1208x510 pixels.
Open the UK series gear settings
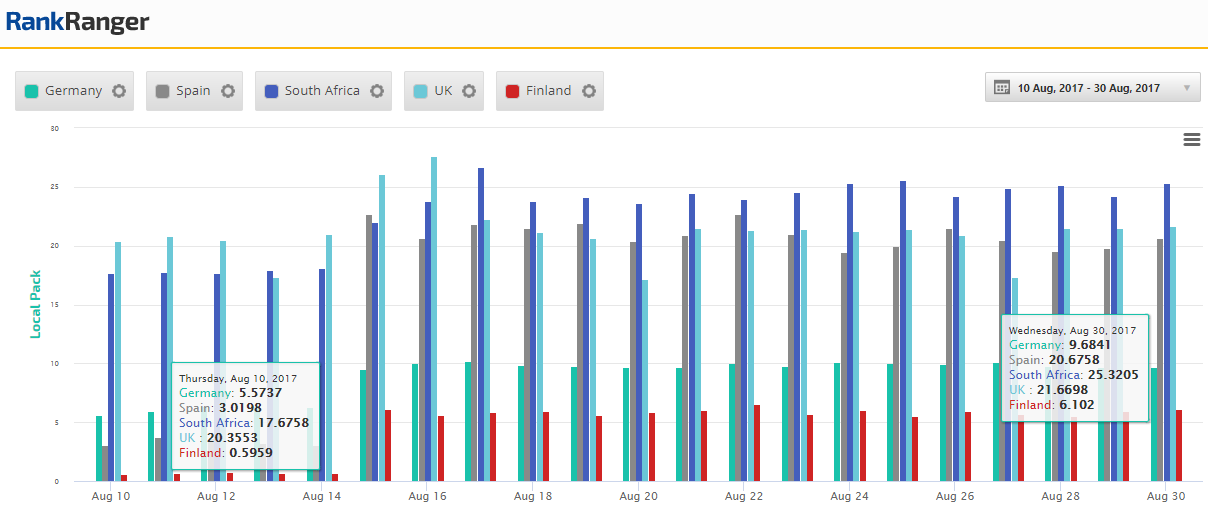(x=469, y=91)
